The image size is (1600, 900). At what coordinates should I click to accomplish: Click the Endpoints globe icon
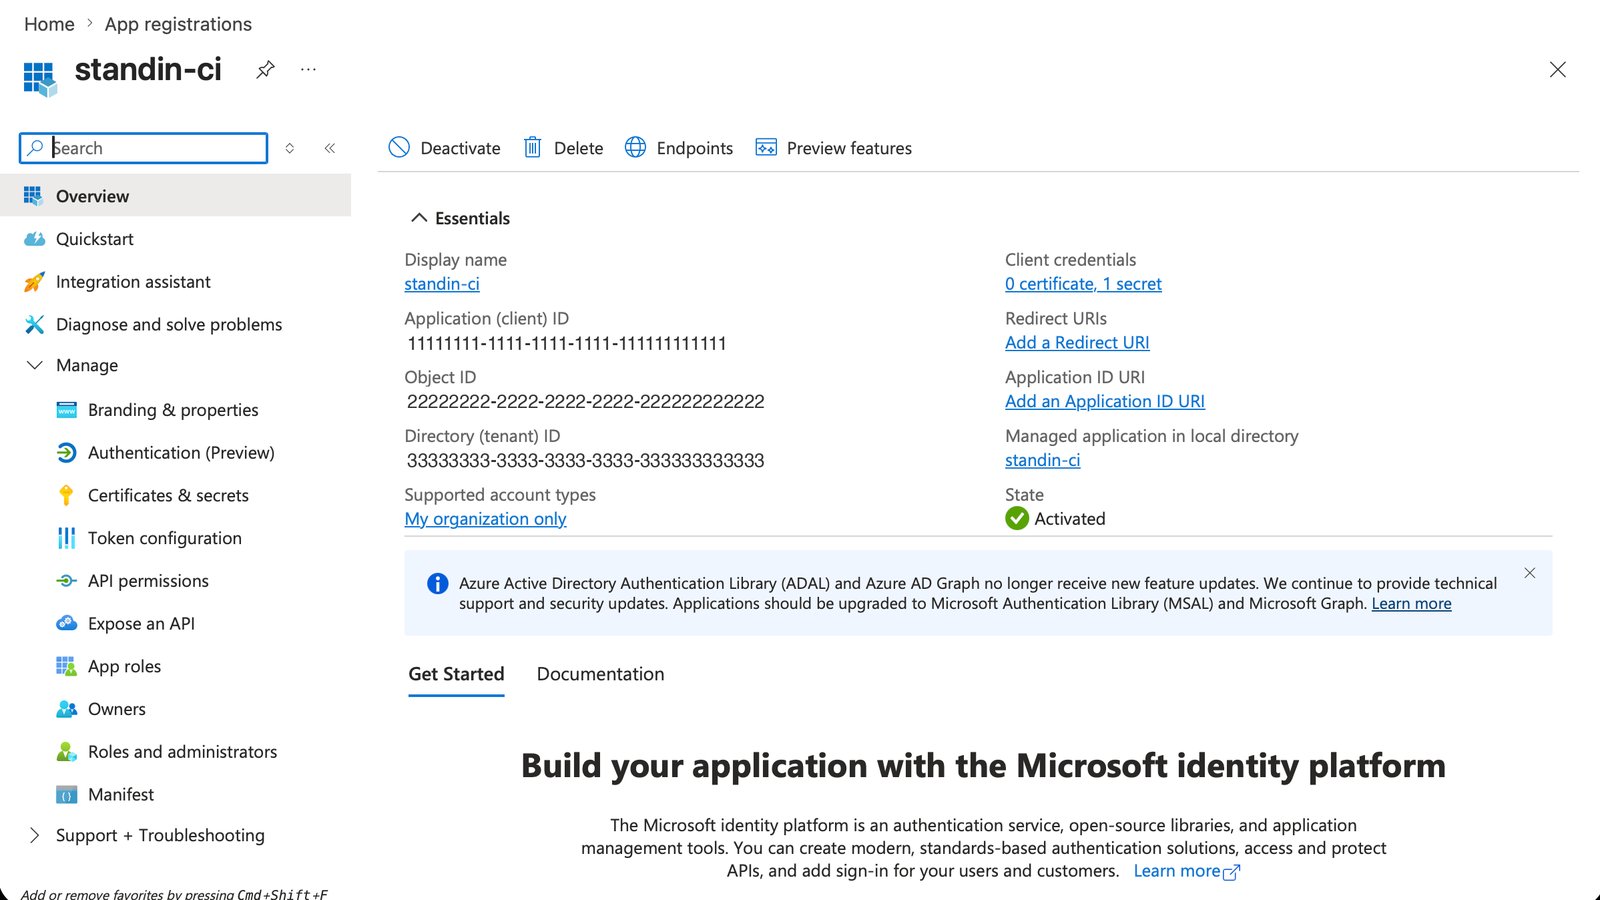coord(635,148)
